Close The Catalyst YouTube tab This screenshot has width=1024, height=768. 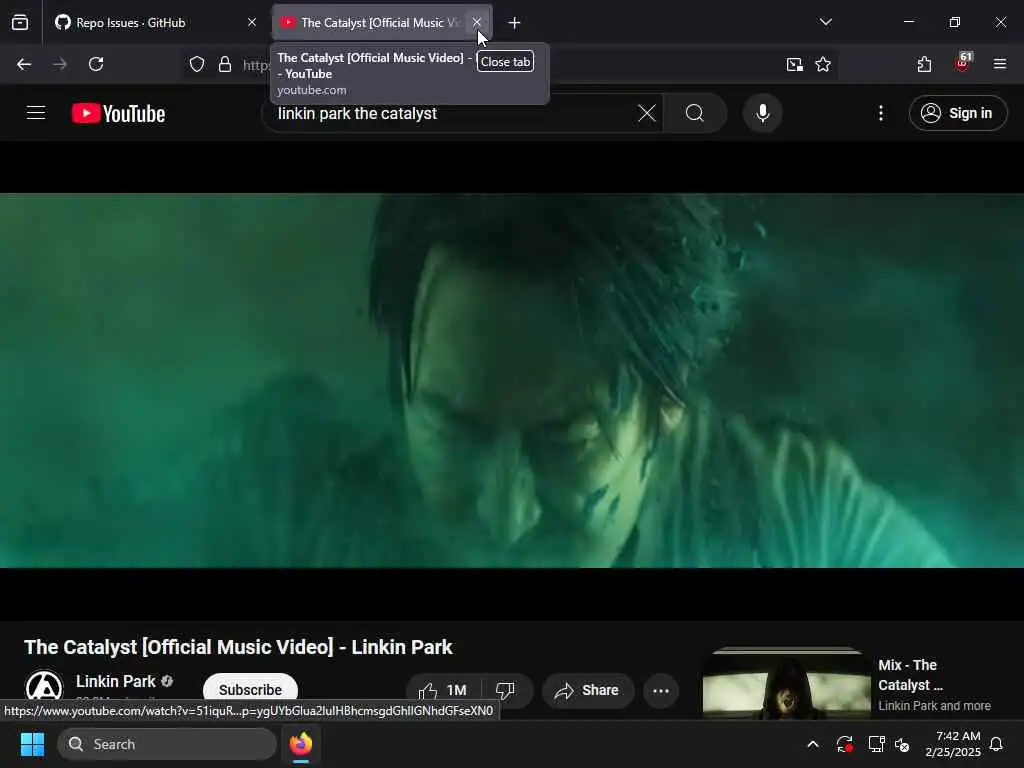477,22
